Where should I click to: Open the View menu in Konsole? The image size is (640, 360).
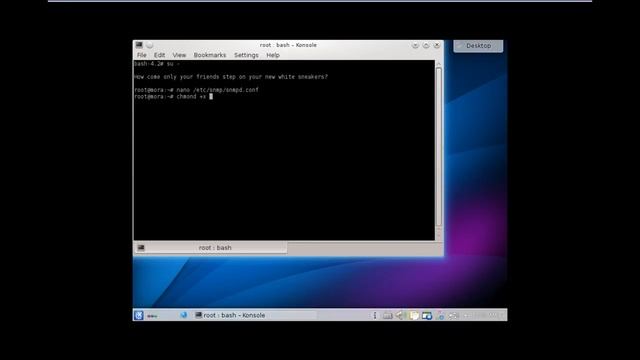179,55
